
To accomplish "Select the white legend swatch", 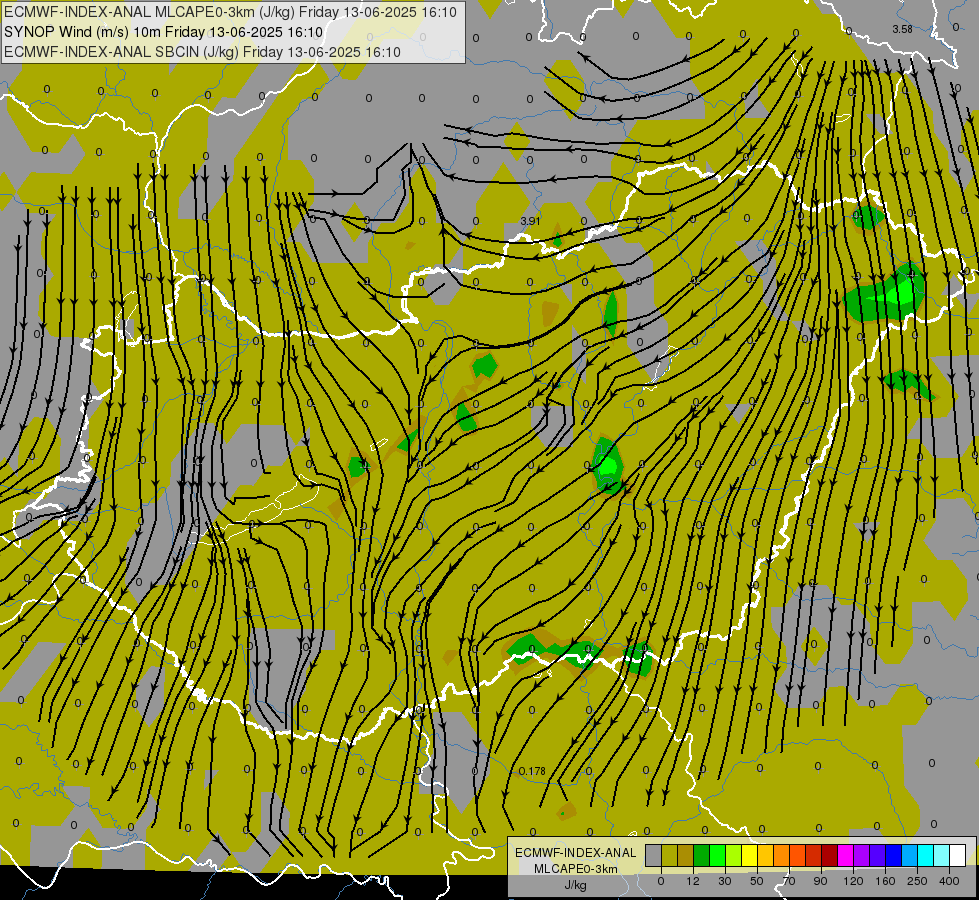I will (x=958, y=855).
